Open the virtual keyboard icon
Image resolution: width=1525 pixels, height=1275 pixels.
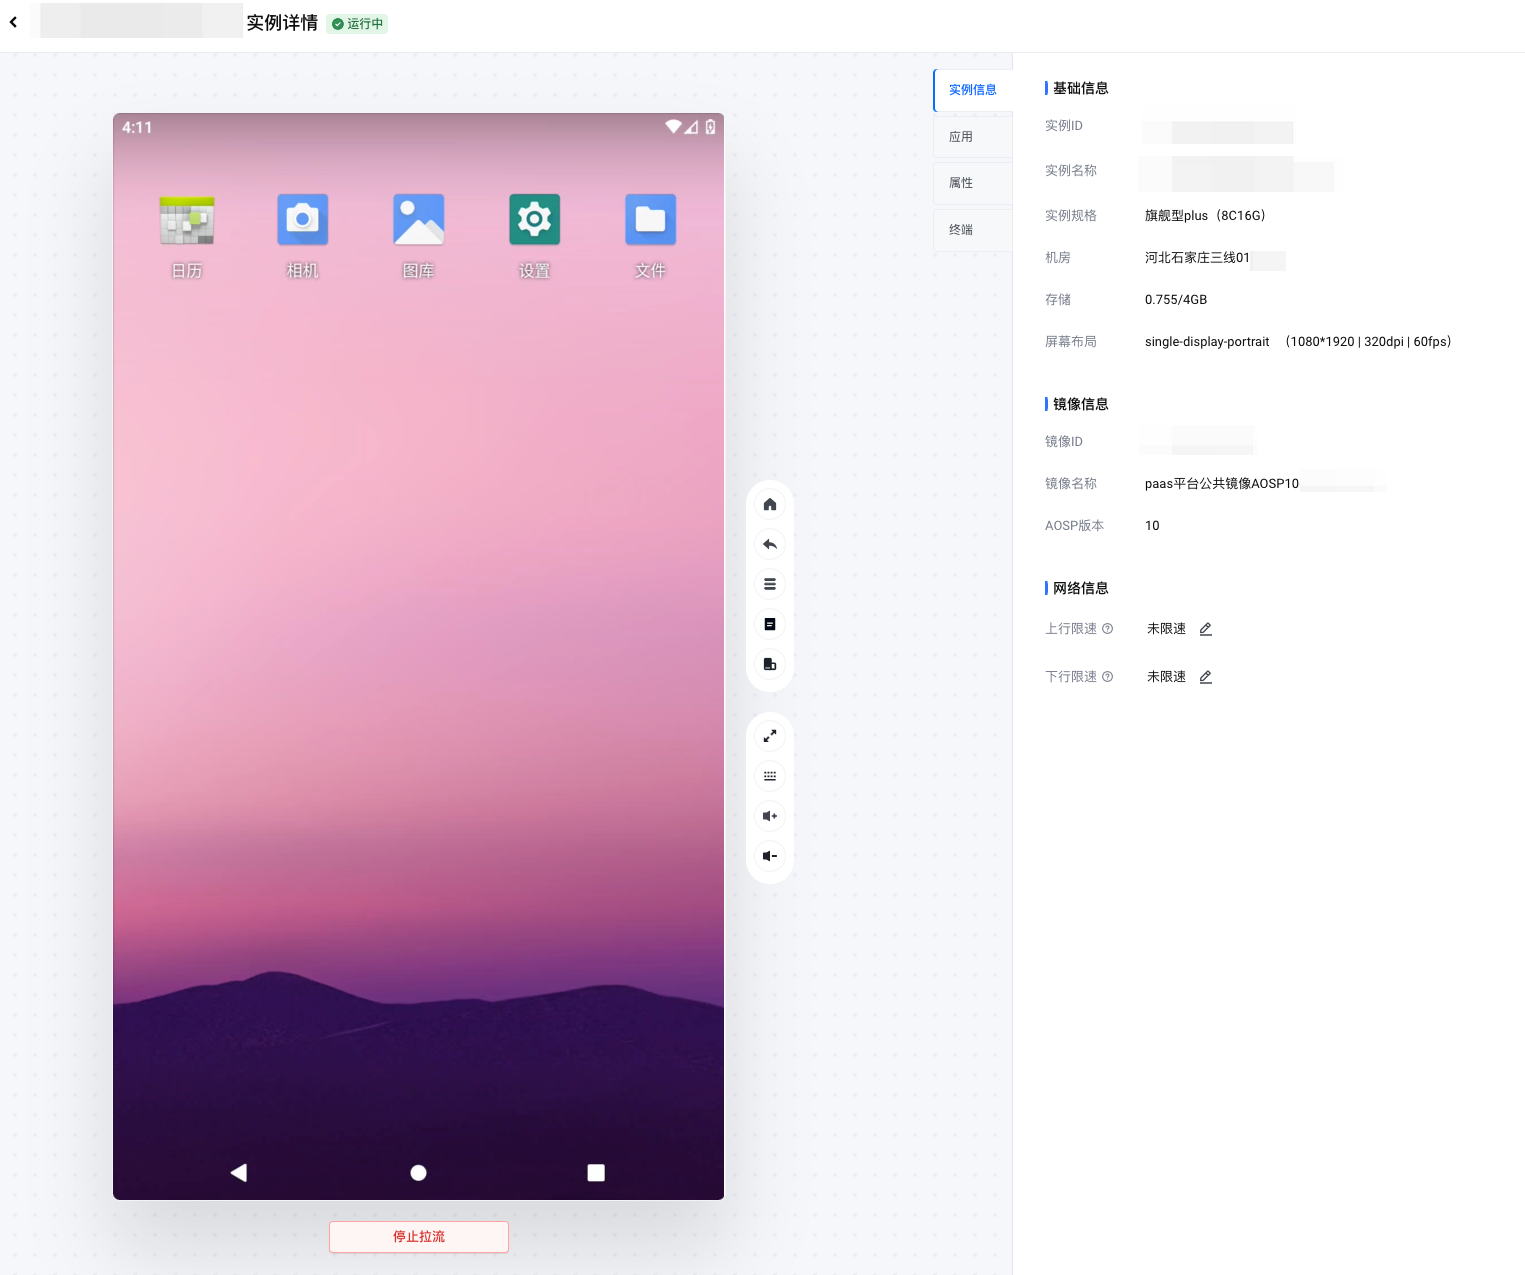[770, 776]
